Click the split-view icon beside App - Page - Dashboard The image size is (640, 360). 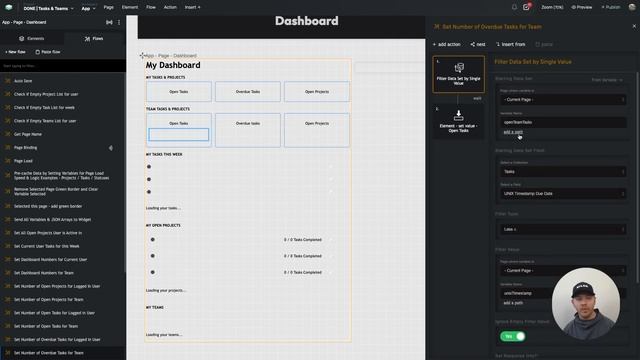[109, 22]
